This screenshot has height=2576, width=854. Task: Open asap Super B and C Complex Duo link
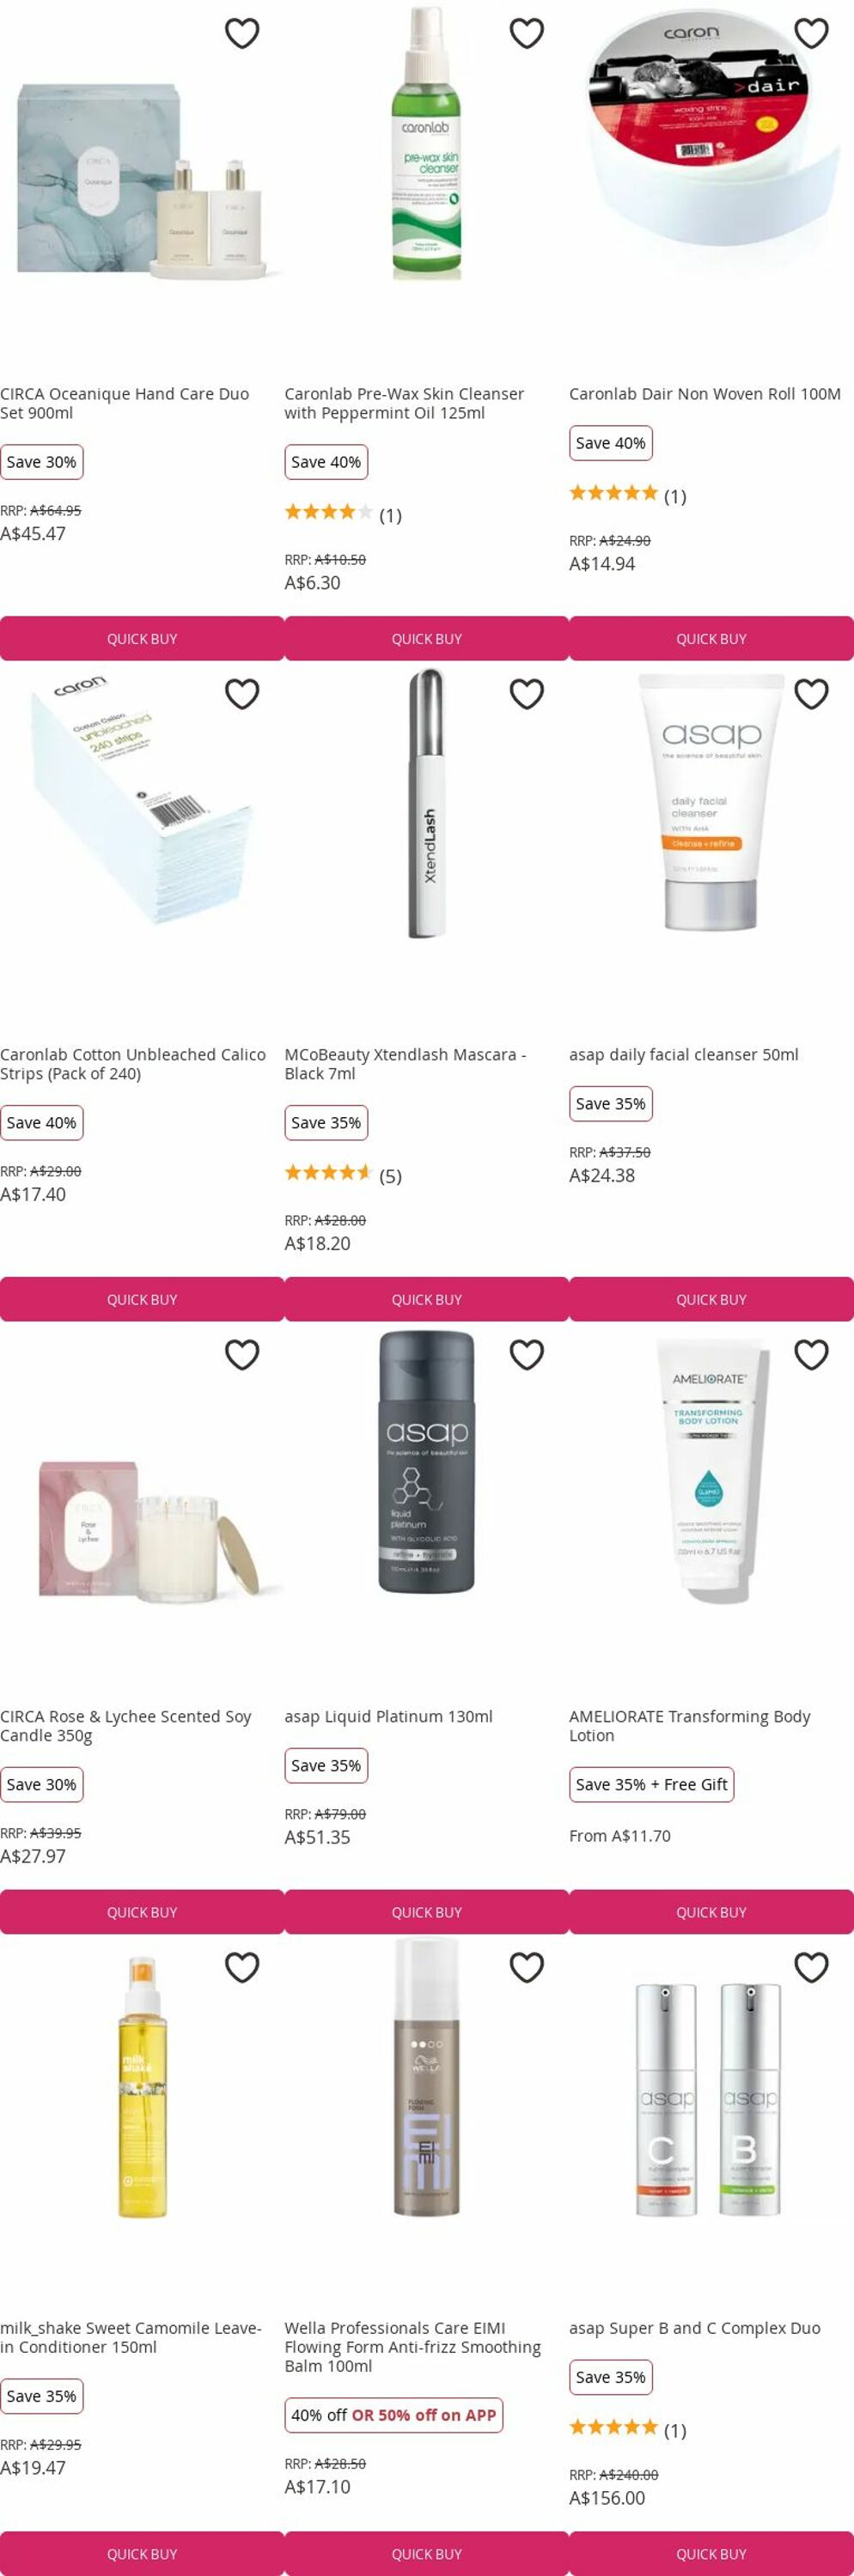(695, 2328)
